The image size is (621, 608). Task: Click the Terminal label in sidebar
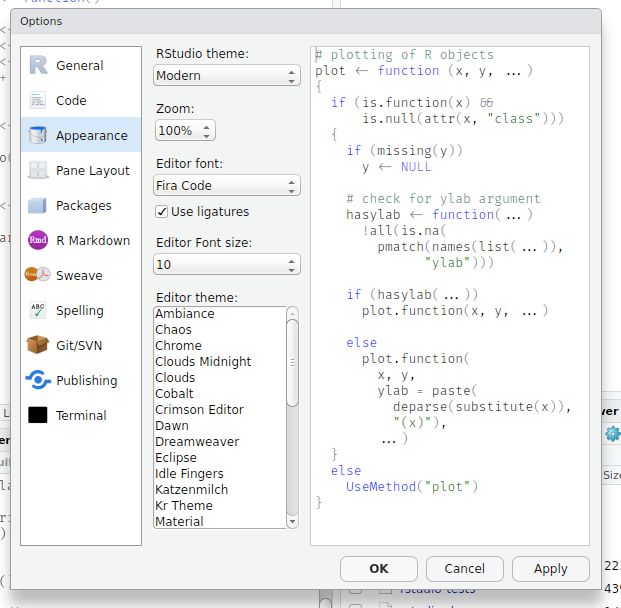click(x=81, y=415)
